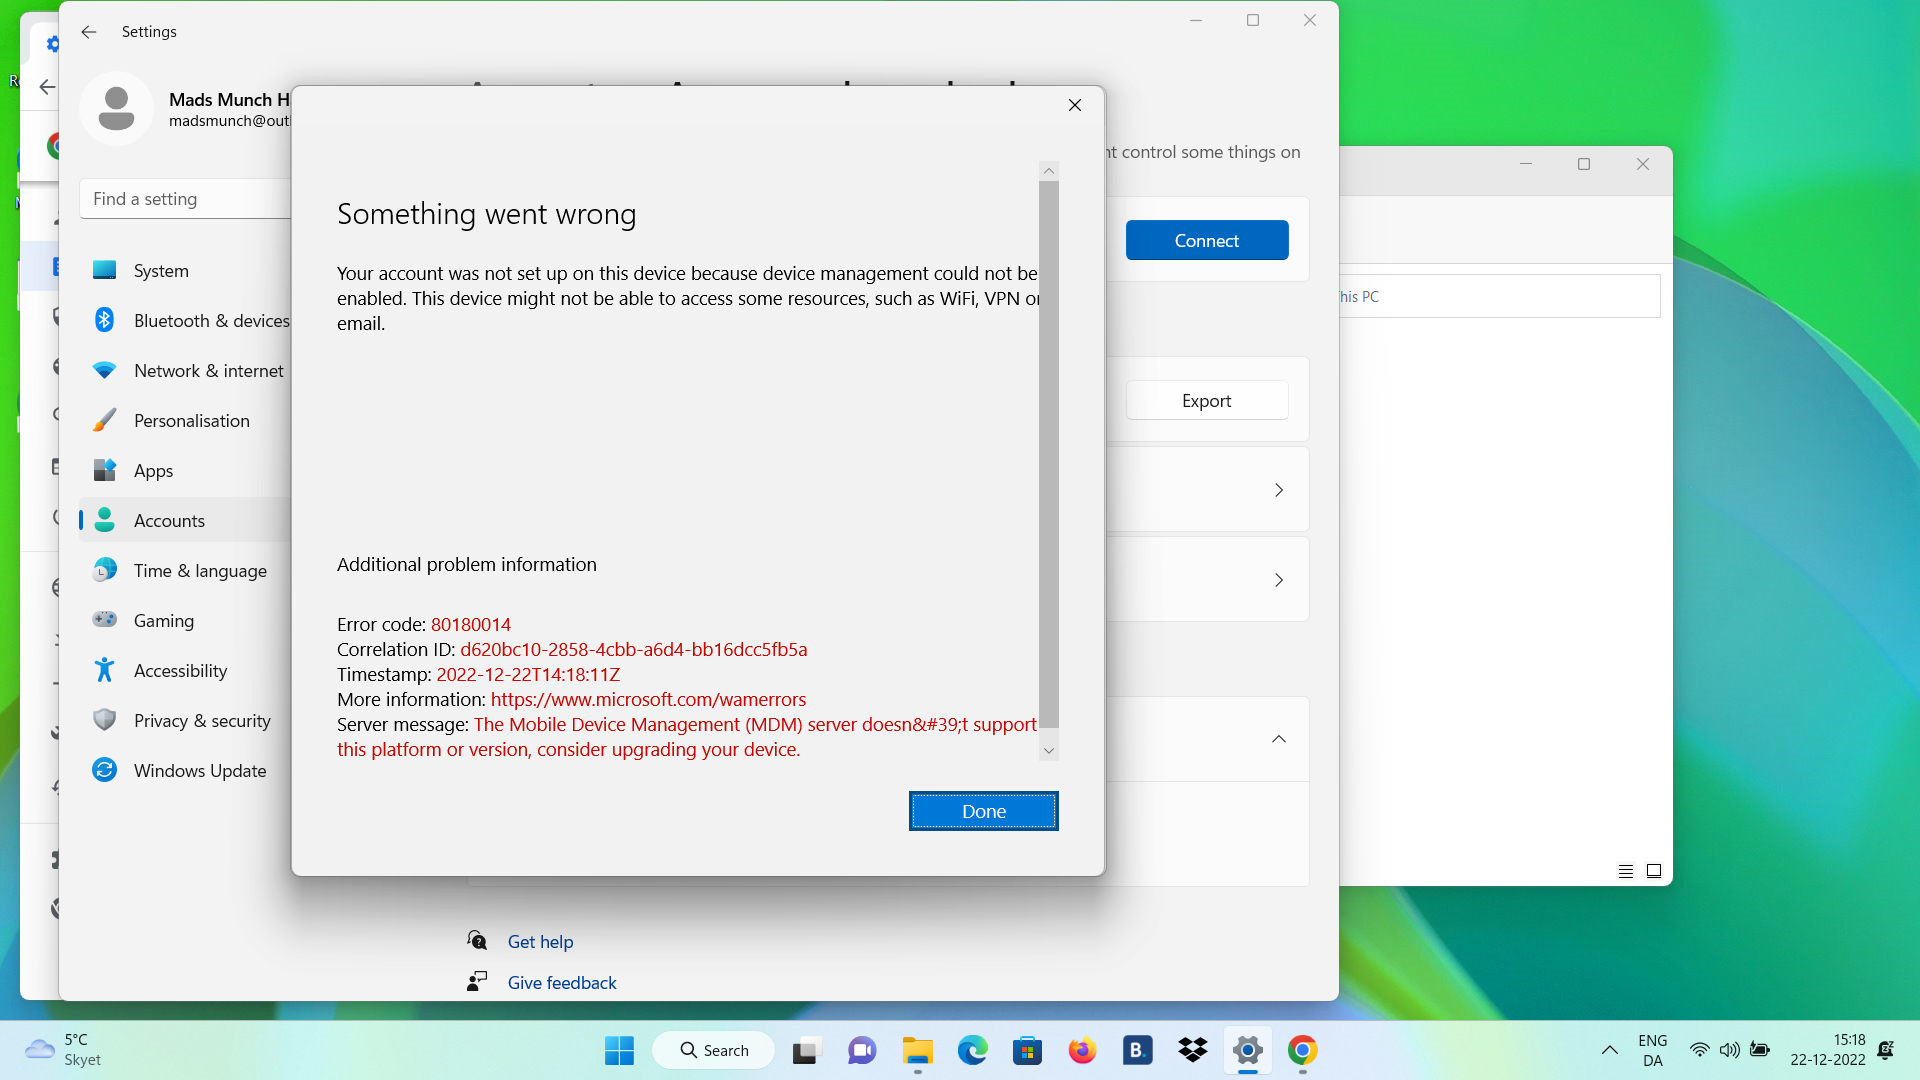Open the Give feedback link
Image resolution: width=1920 pixels, height=1080 pixels.
(x=562, y=982)
